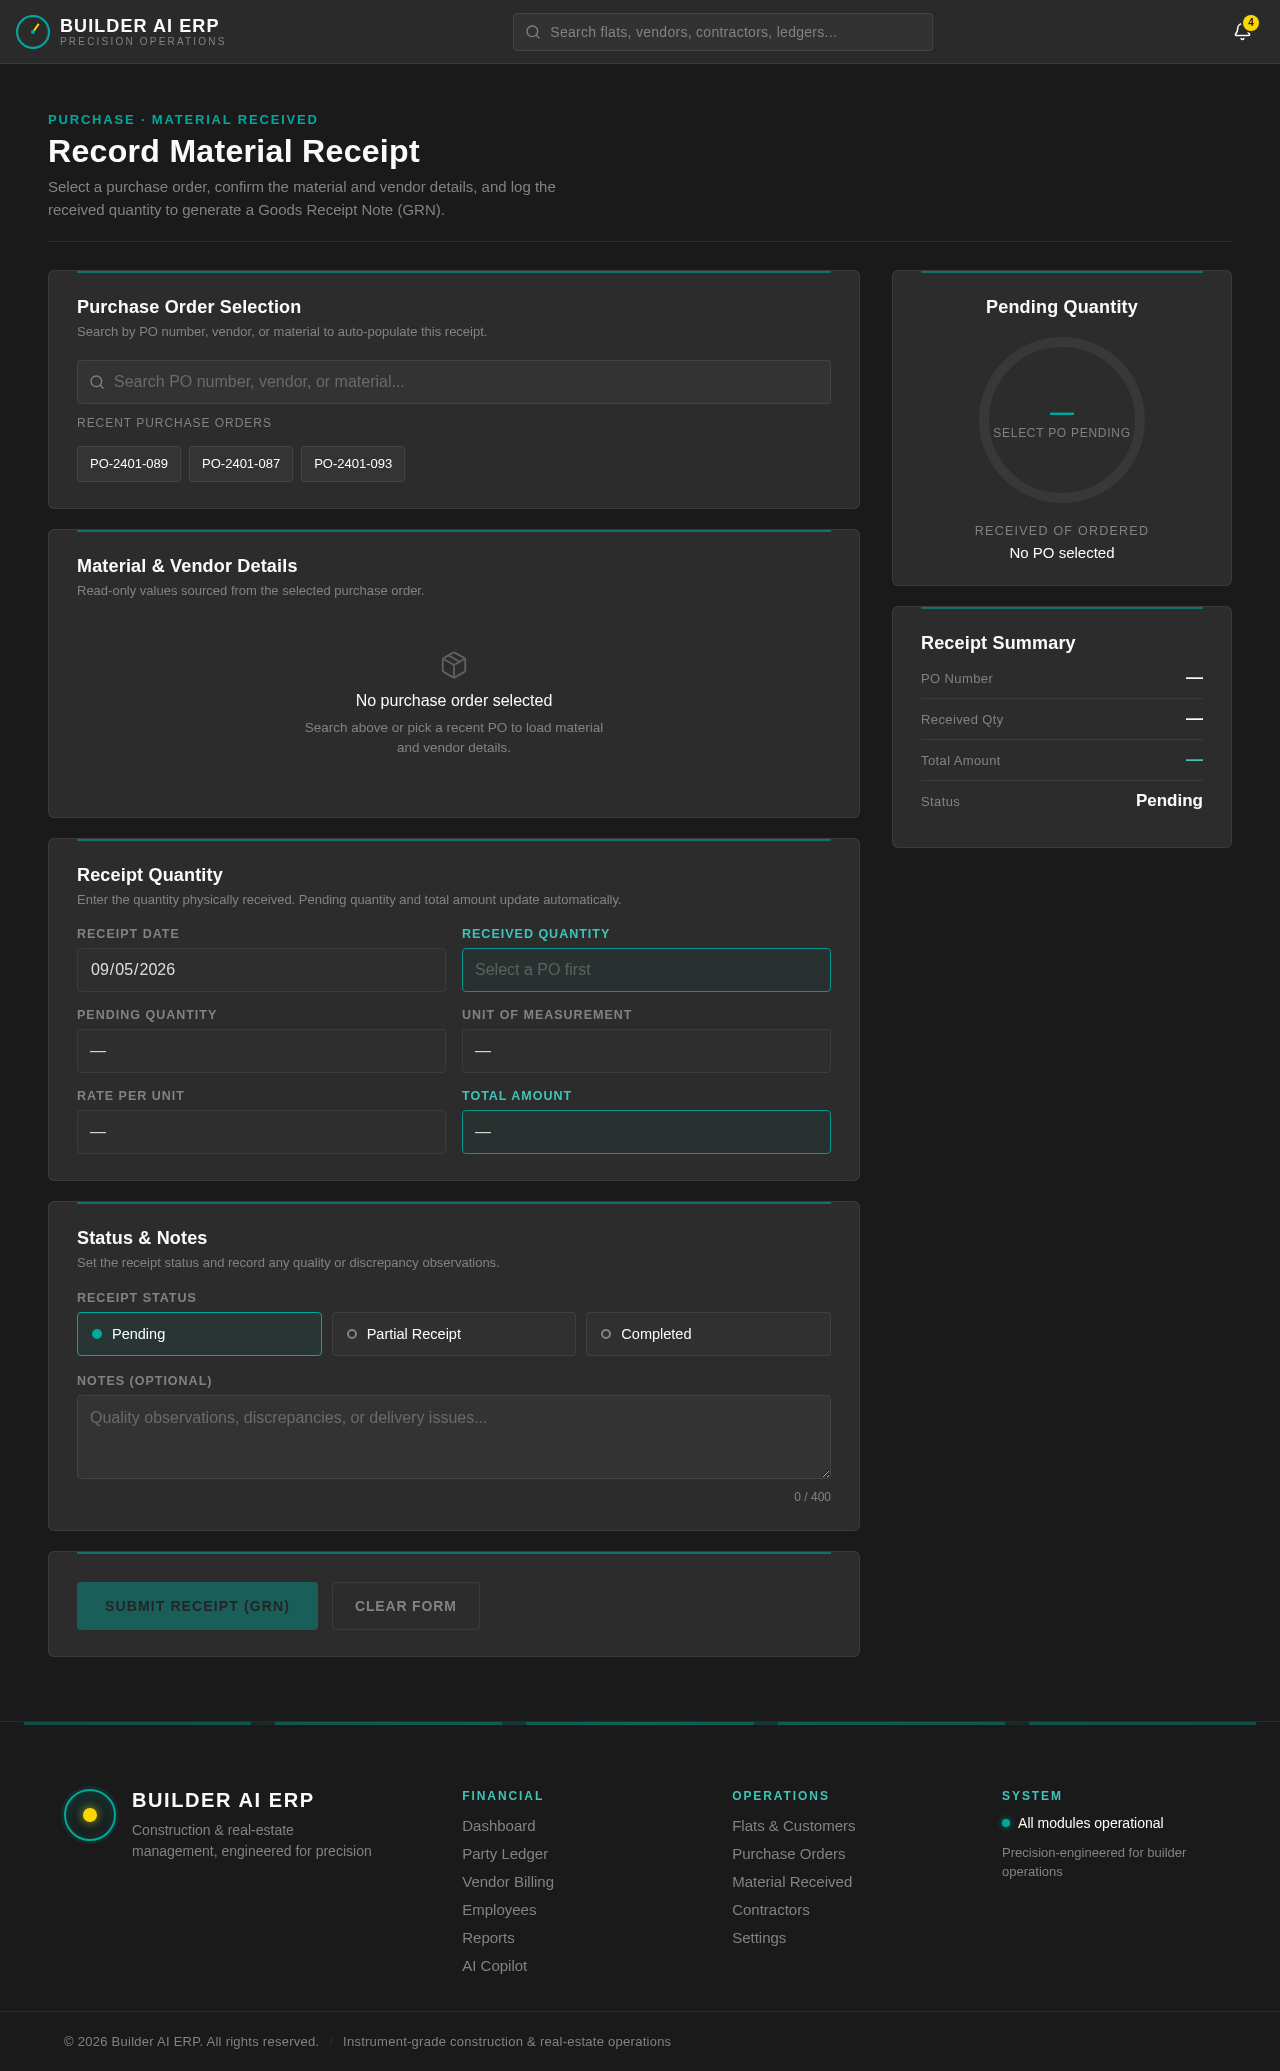Submit the receipt (GRN)

point(197,1606)
